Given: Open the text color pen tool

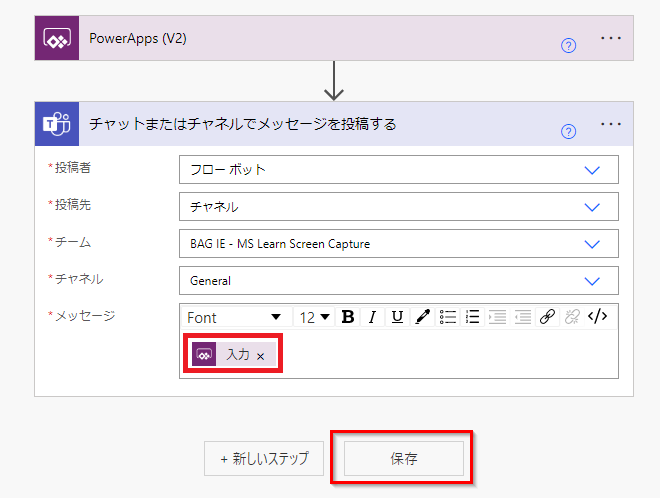Looking at the screenshot, I should pyautogui.click(x=422, y=317).
